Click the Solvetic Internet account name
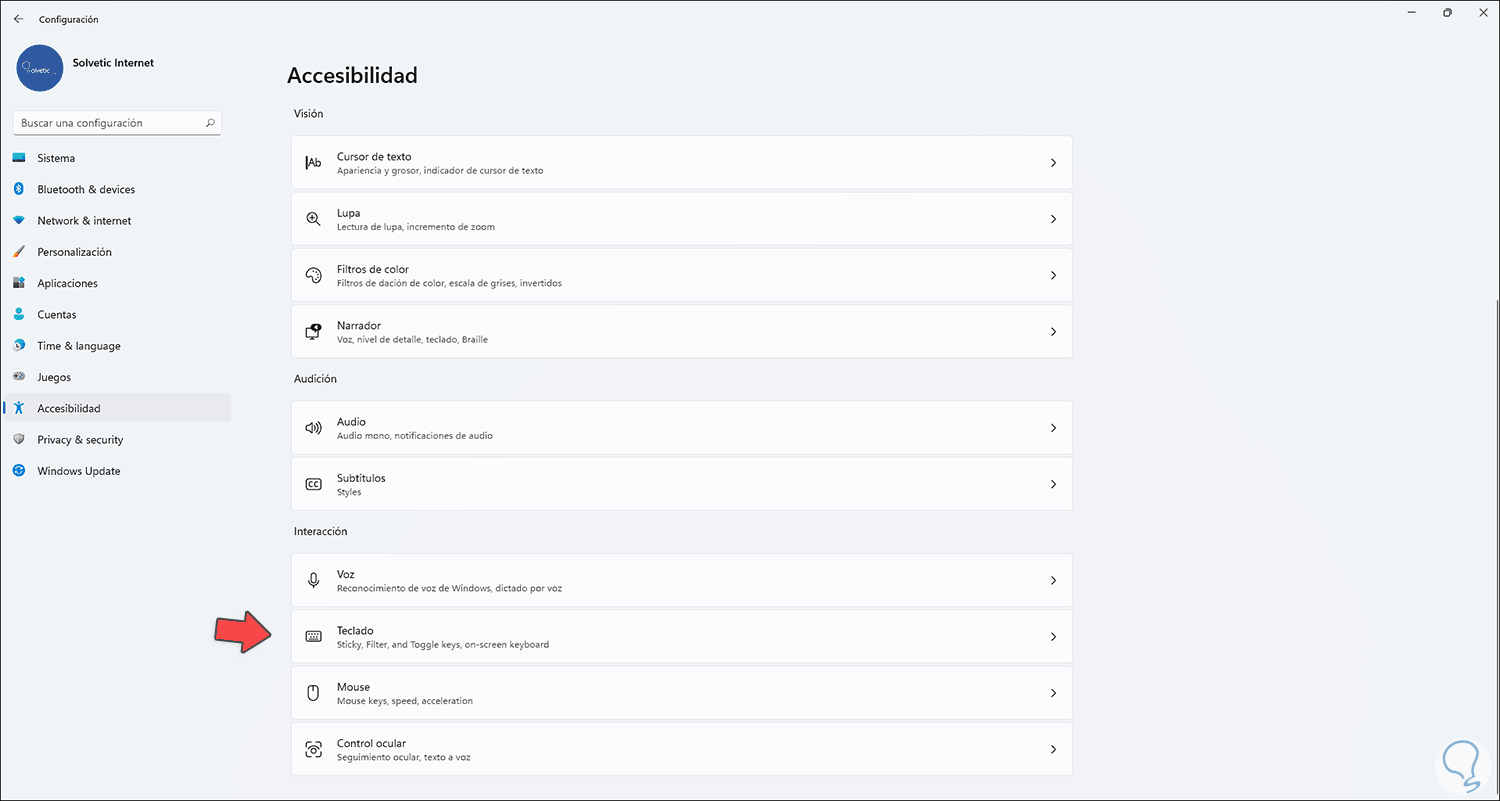 click(x=113, y=63)
